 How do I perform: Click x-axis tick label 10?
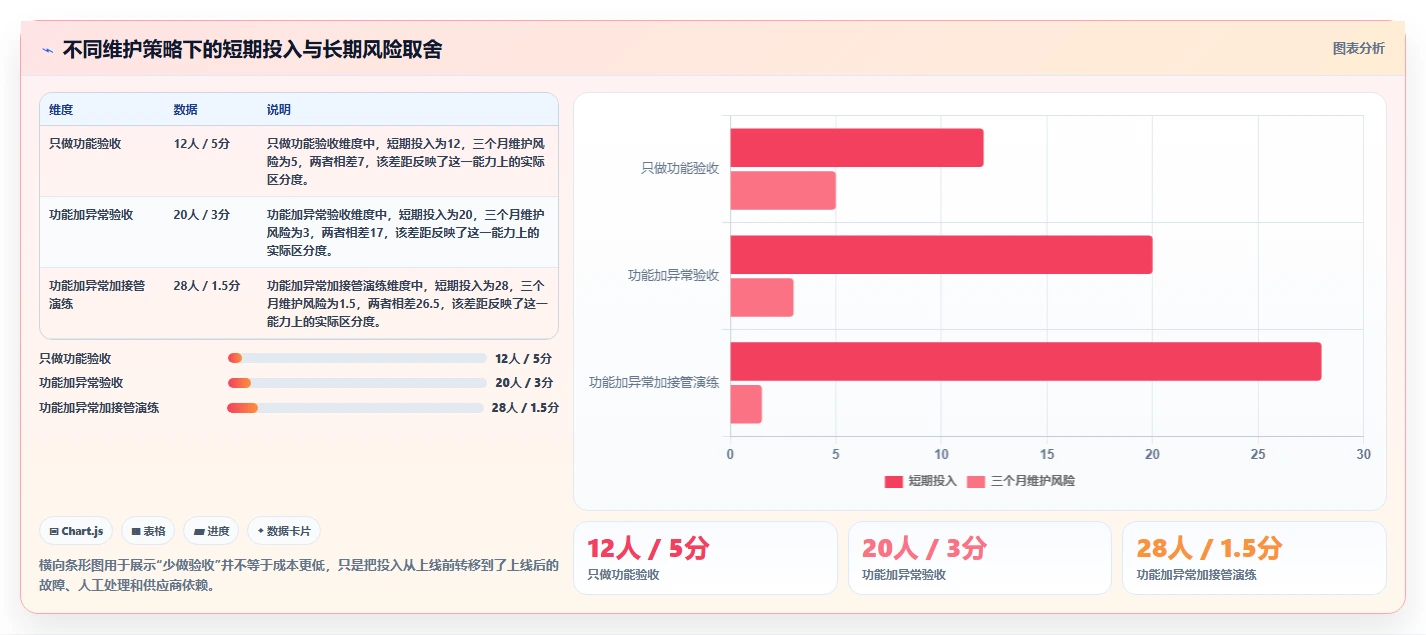coord(941,454)
